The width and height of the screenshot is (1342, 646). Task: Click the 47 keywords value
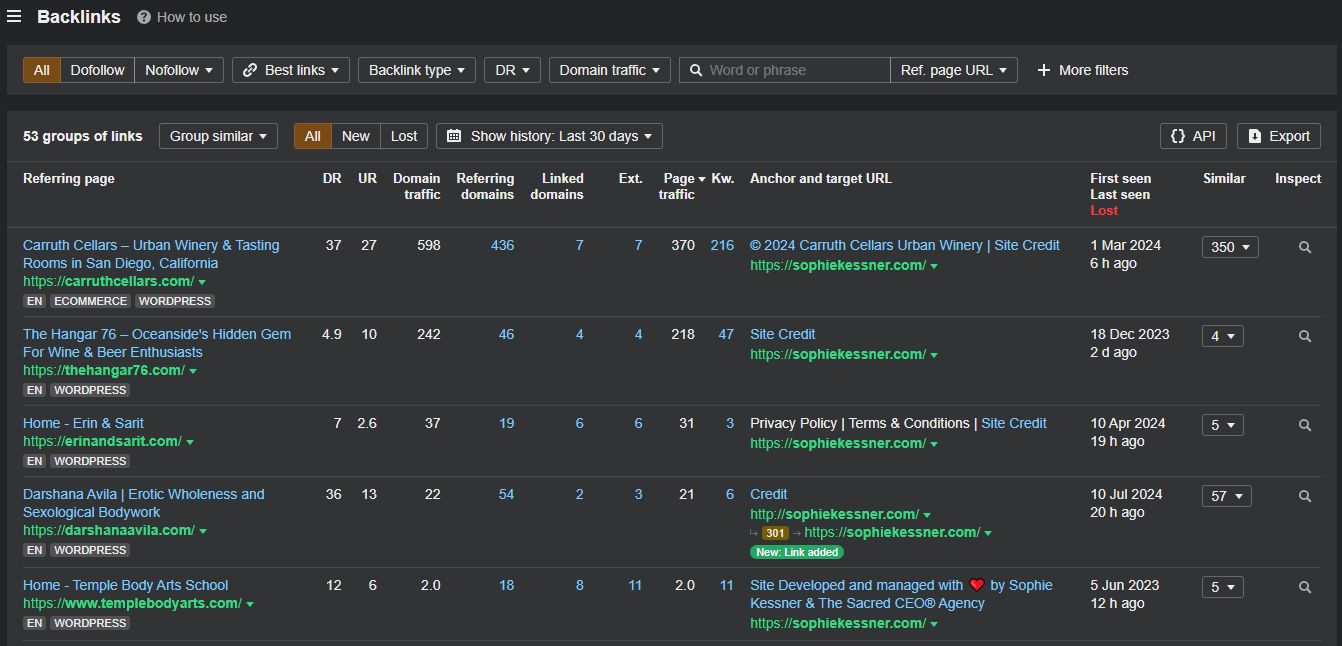[x=726, y=334]
